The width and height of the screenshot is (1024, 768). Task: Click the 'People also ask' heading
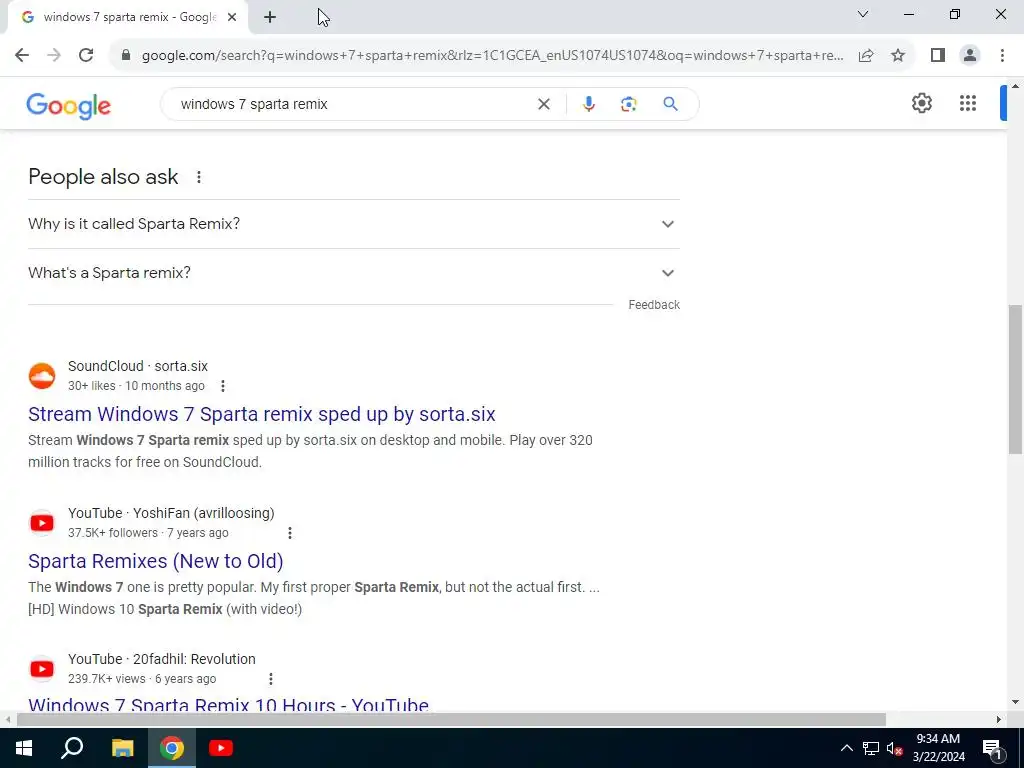coord(103,177)
